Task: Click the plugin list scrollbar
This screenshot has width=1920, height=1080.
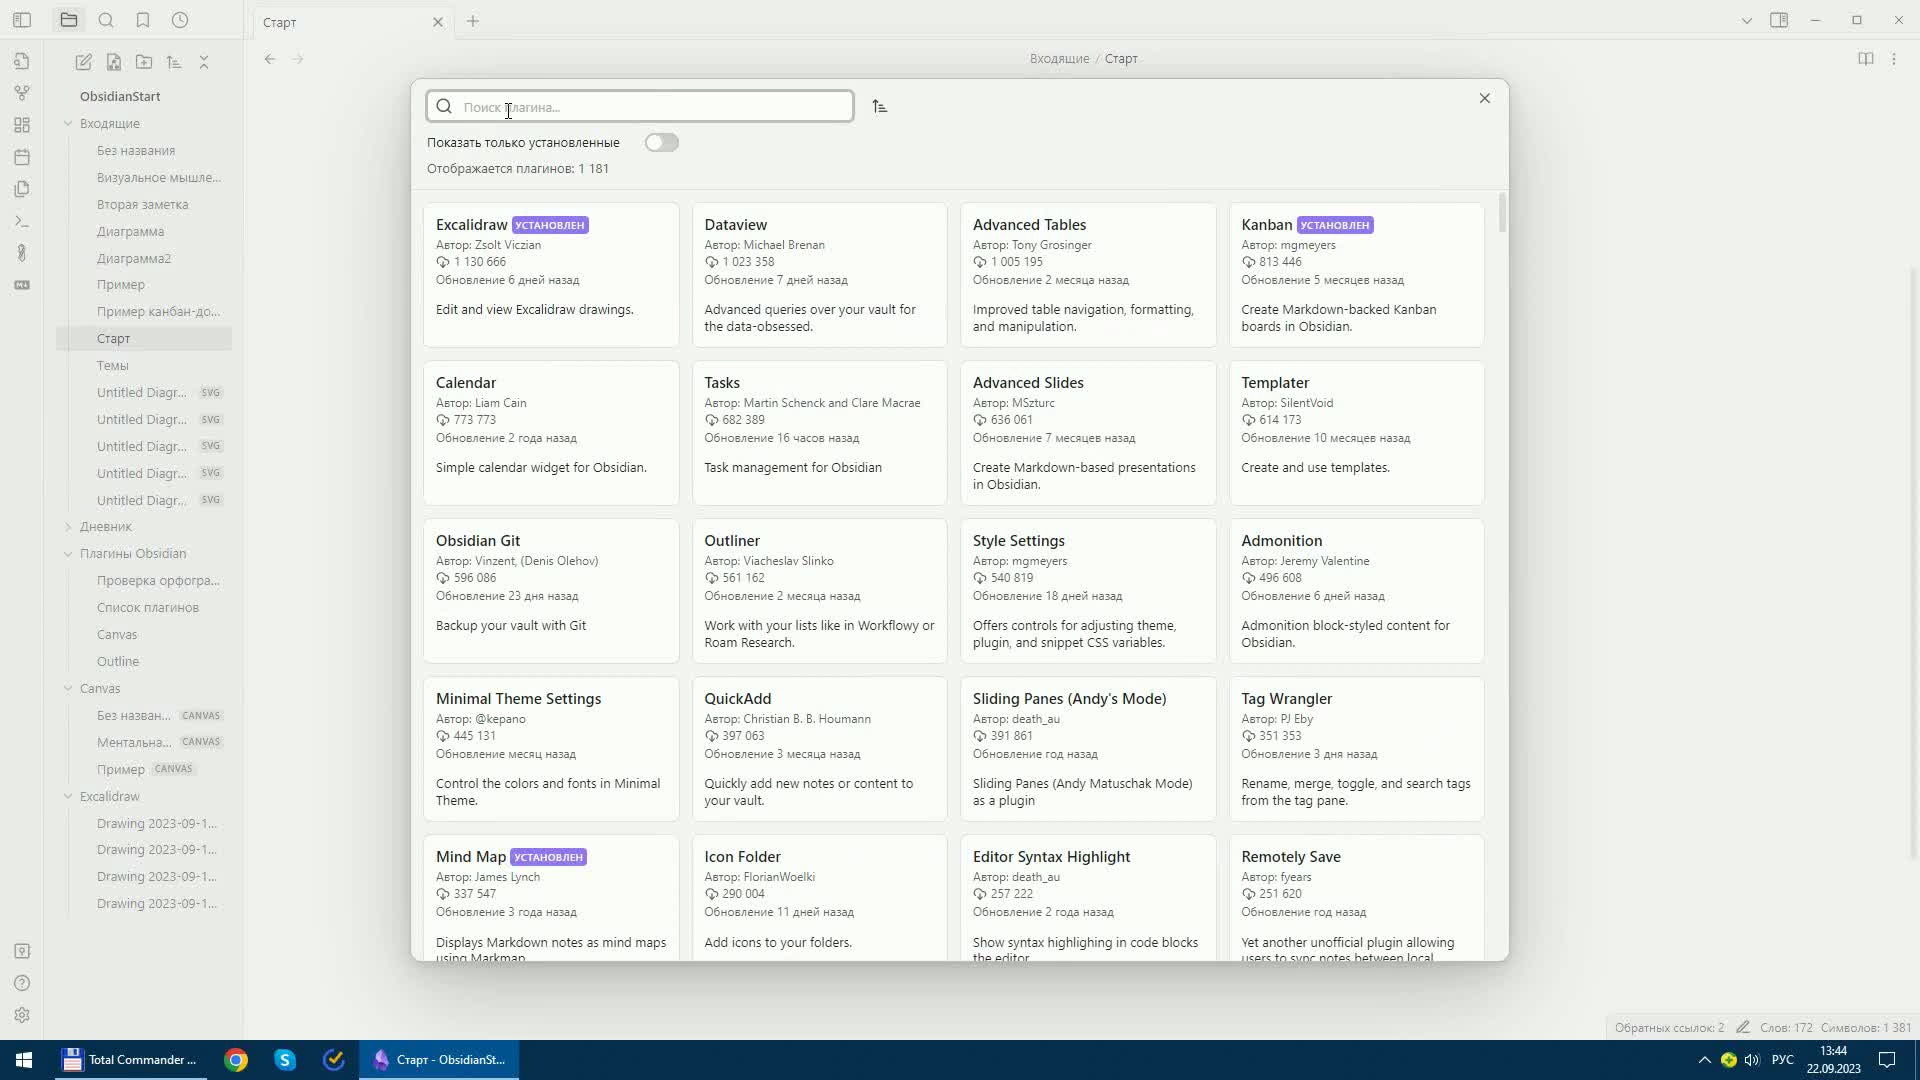Action: coord(1502,214)
